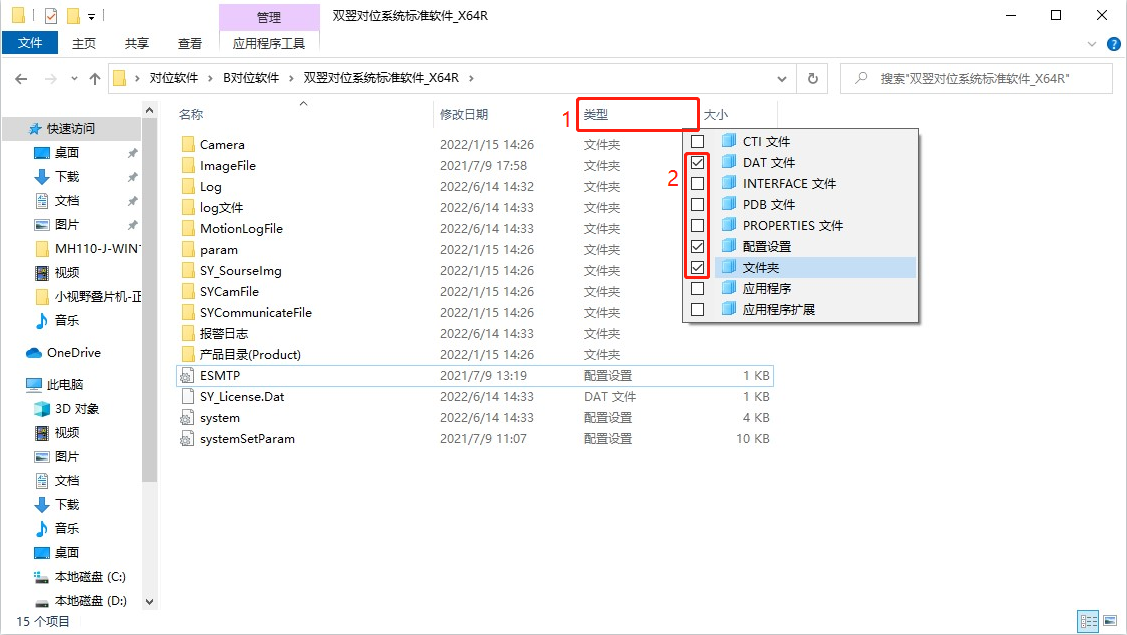Select the 3D 对象 icon in sidebar
Screen dimensions: 1127x635
42,409
